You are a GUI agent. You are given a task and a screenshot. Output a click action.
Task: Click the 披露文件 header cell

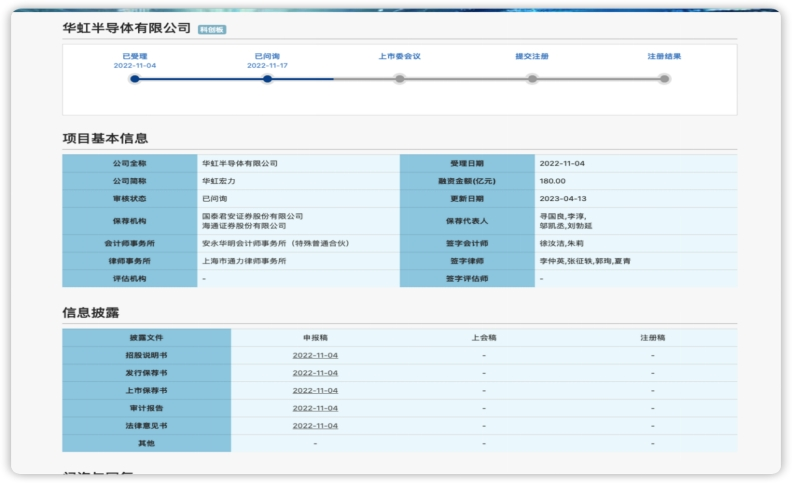click(146, 337)
